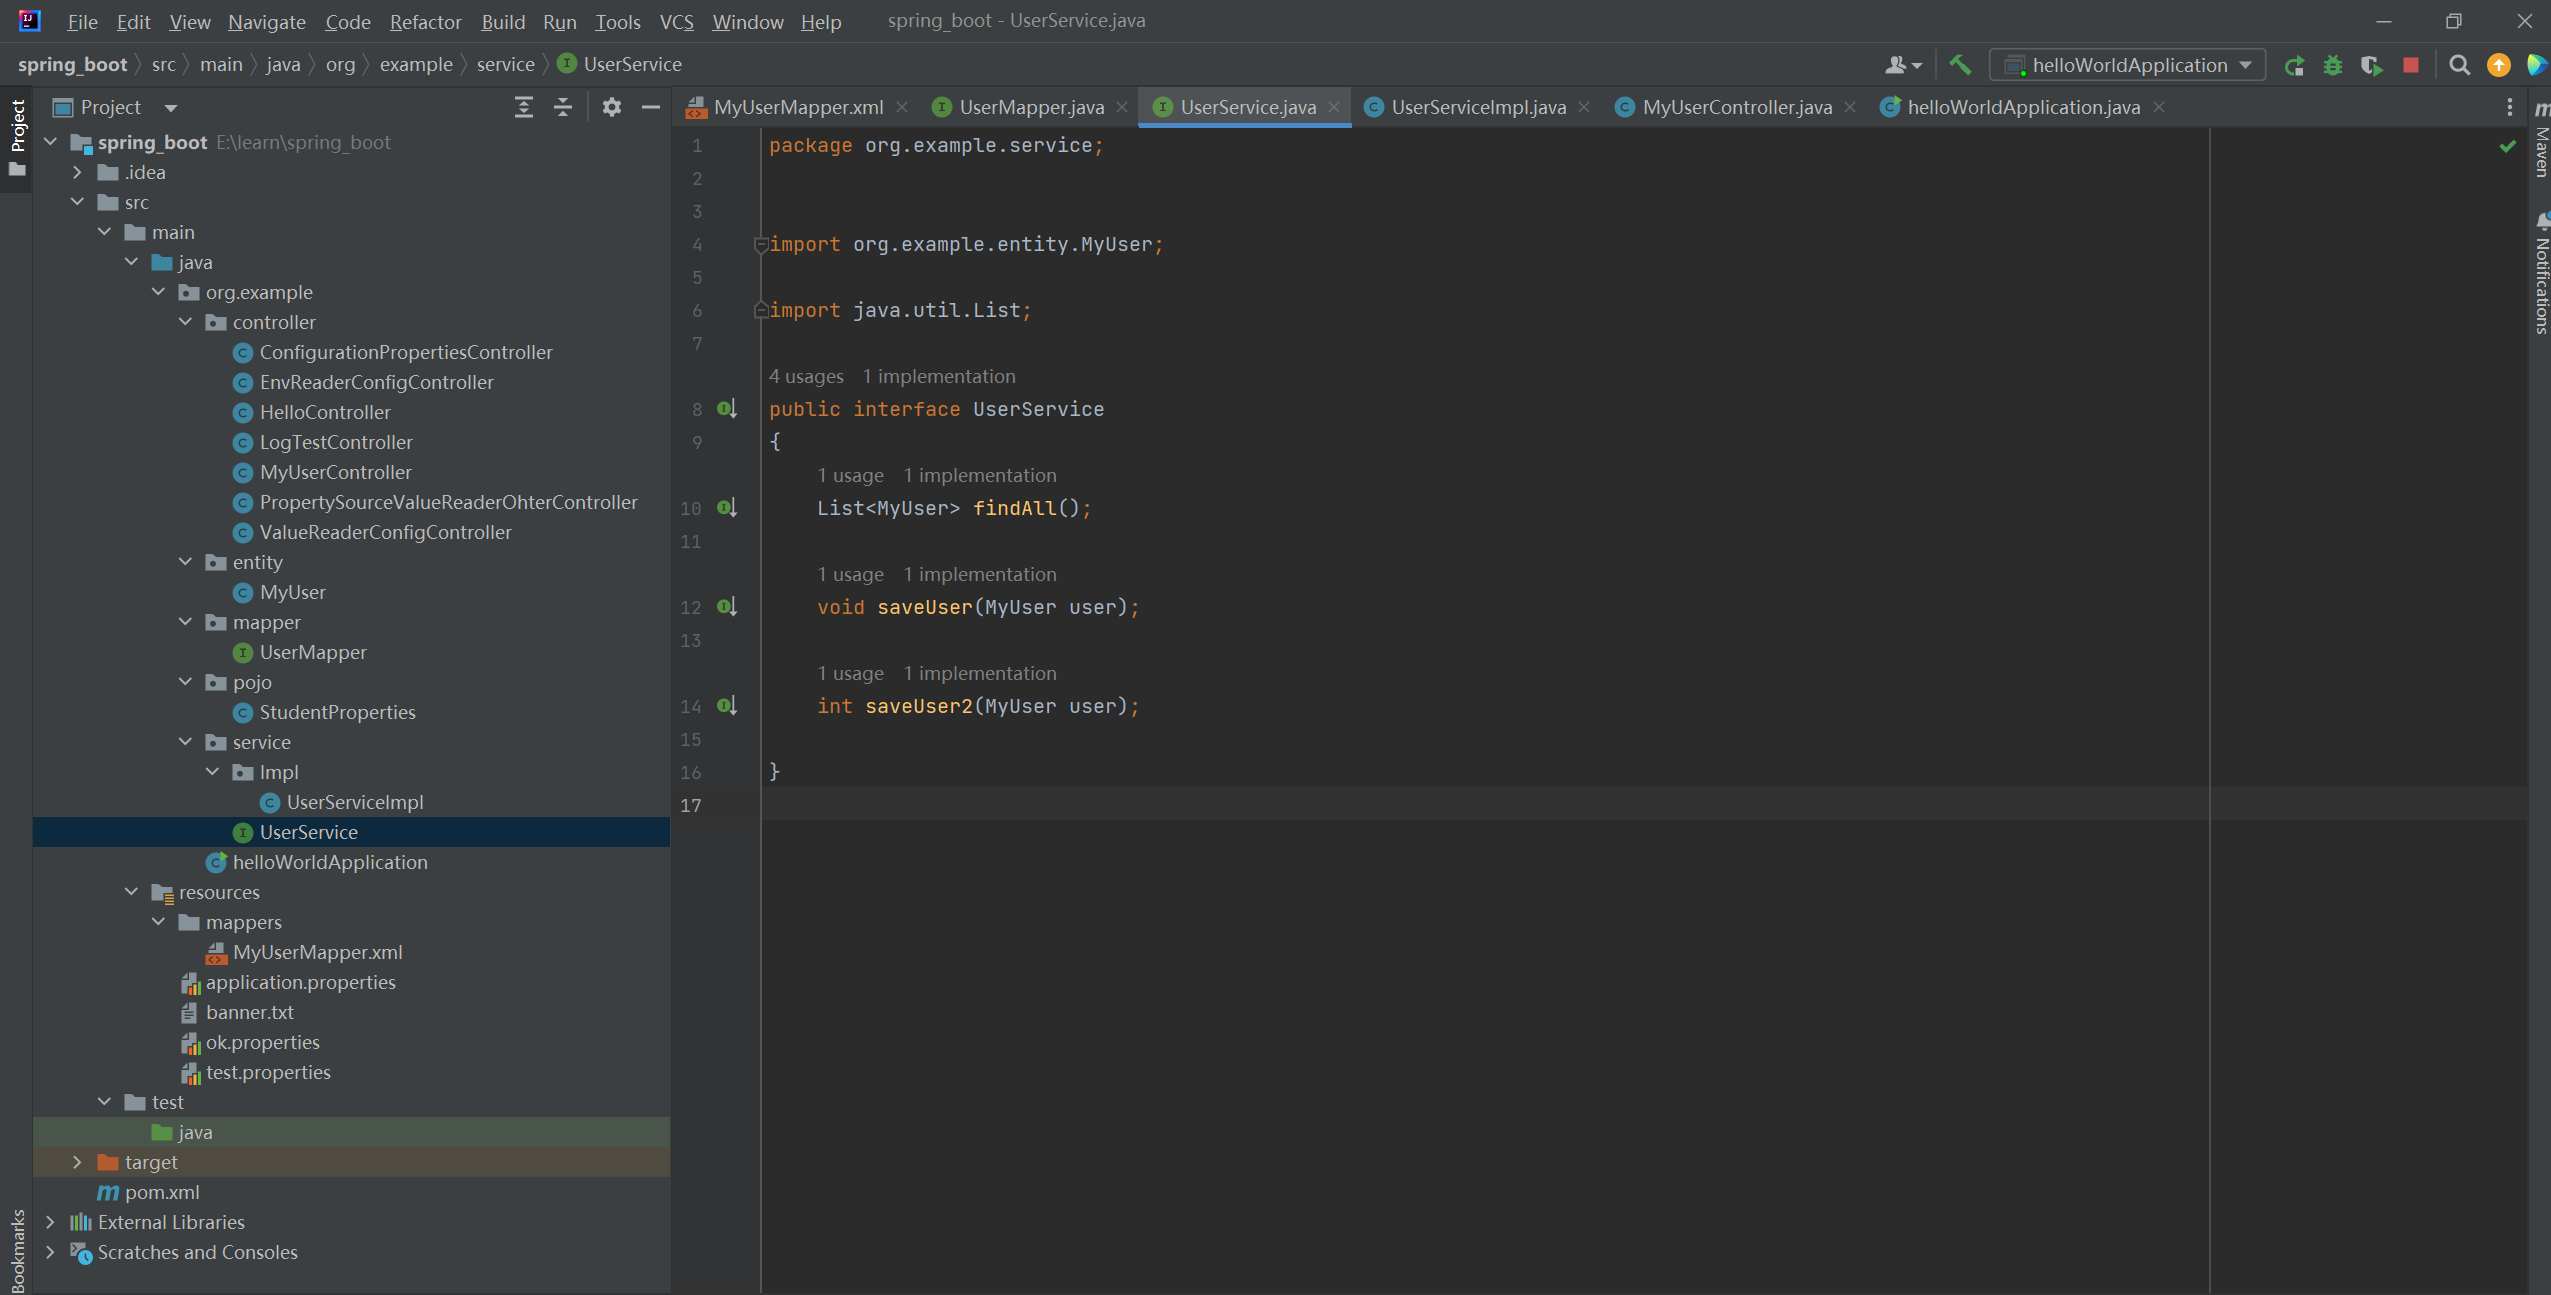Click Expand All in Project panel
2551x1295 pixels.
[523, 107]
